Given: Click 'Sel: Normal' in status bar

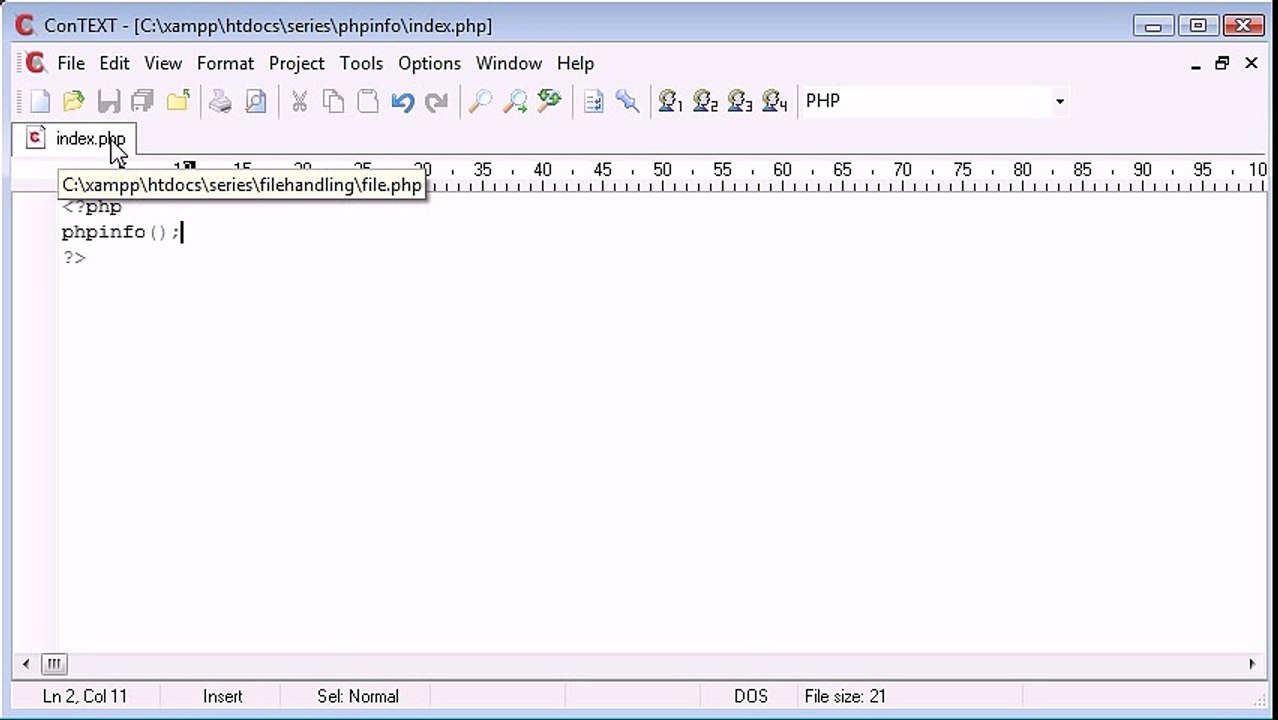Looking at the screenshot, I should click(358, 696).
